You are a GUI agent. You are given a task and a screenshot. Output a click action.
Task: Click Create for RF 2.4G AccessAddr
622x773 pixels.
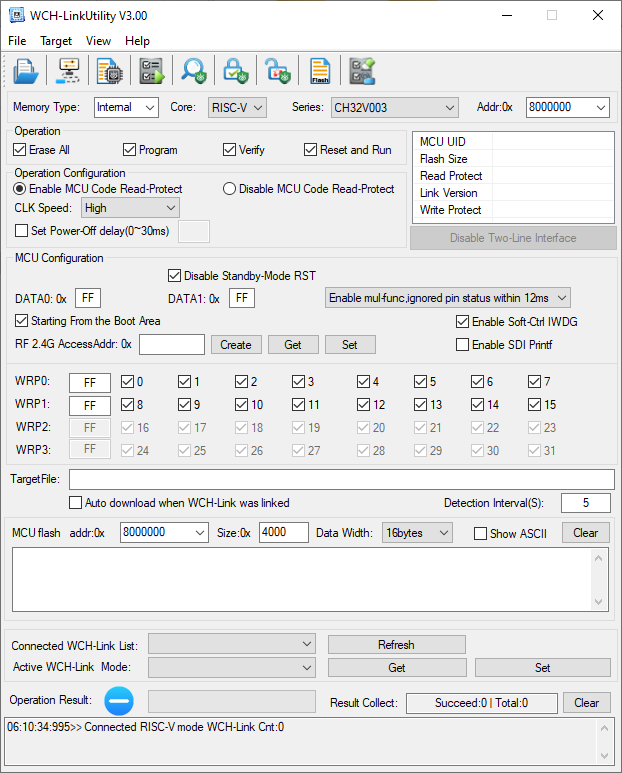(x=236, y=345)
